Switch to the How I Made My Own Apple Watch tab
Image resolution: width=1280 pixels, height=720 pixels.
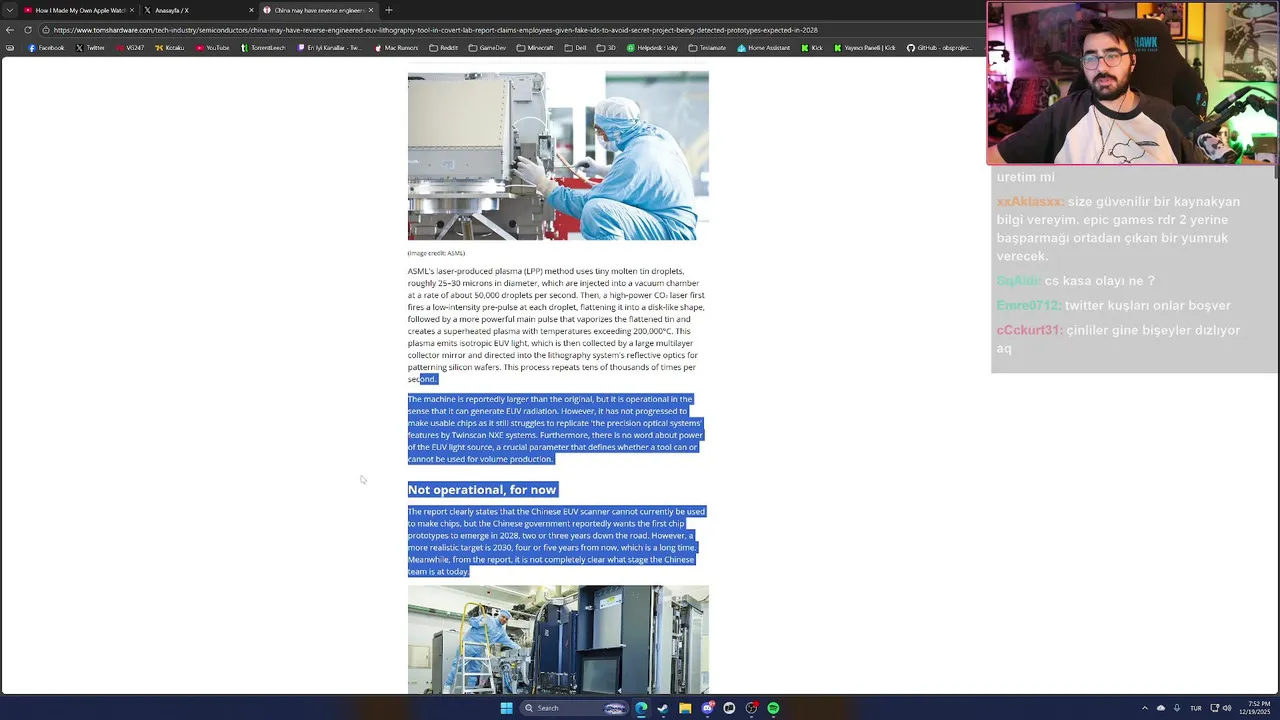[78, 10]
